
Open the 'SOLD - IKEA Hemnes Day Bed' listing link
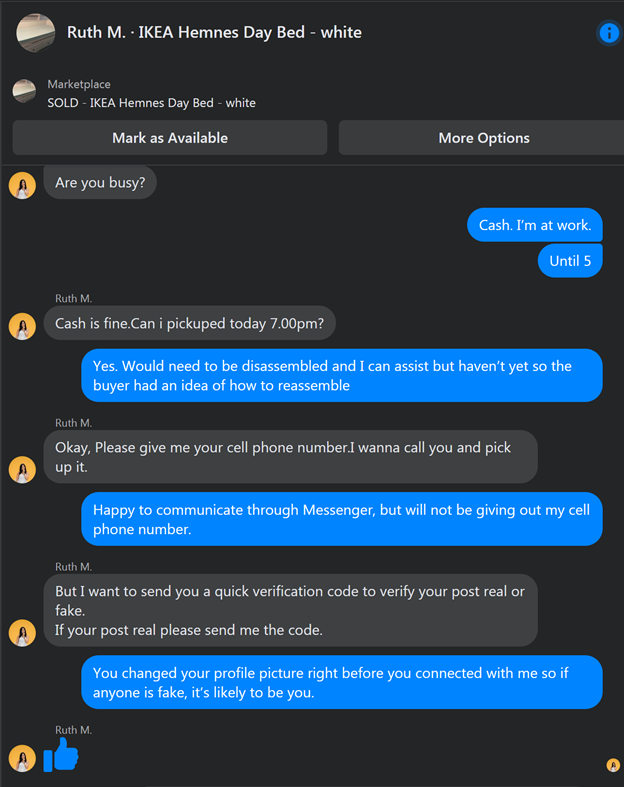pyautogui.click(x=151, y=103)
